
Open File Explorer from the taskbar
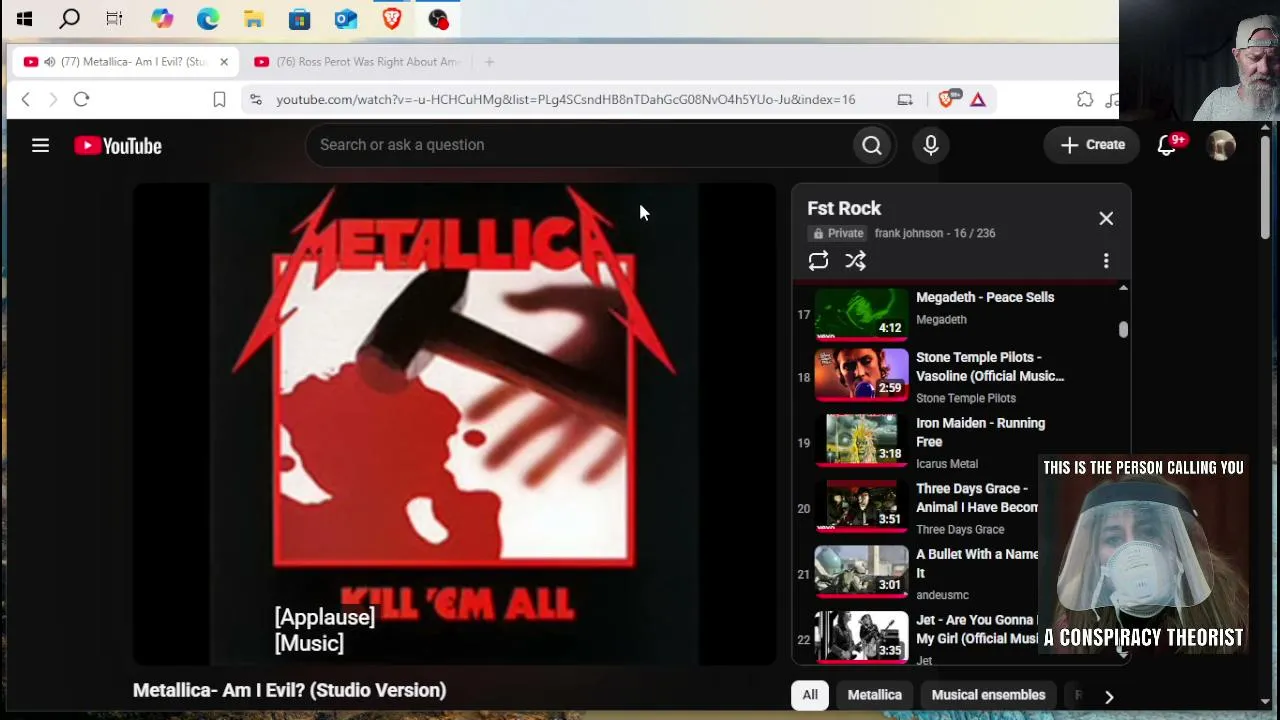(x=254, y=18)
